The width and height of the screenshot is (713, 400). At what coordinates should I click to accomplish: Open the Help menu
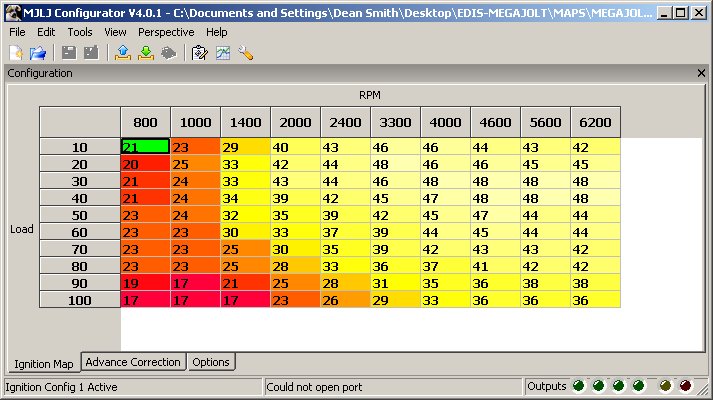216,32
